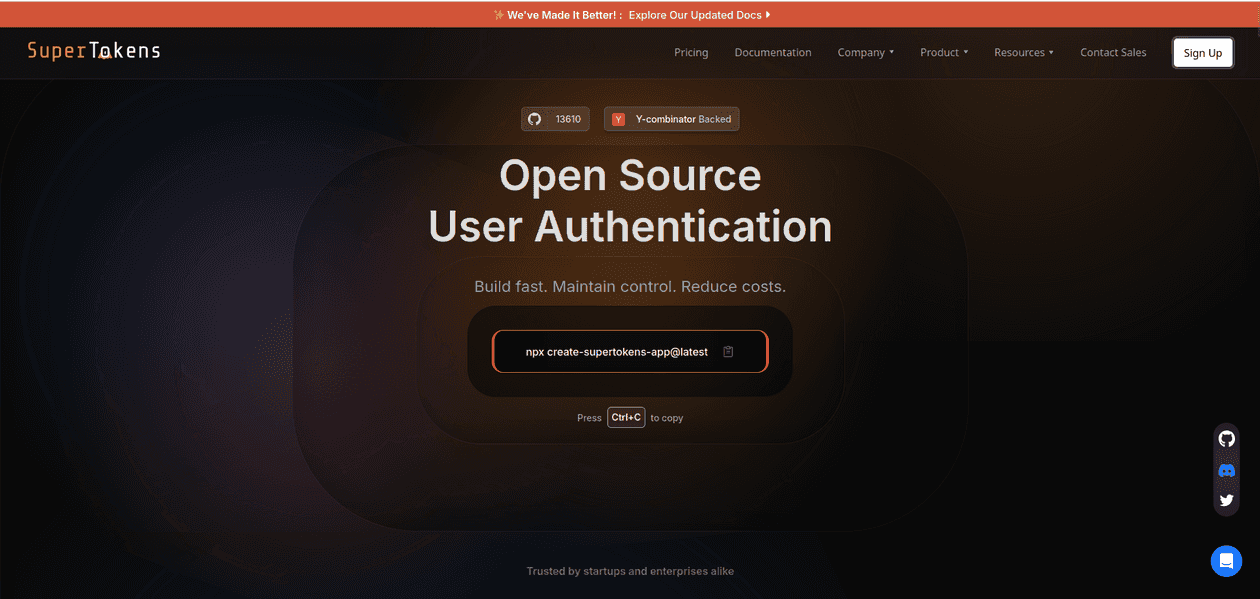Open SuperTokens GitHub via star badge icon
The image size is (1260, 599).
point(535,118)
